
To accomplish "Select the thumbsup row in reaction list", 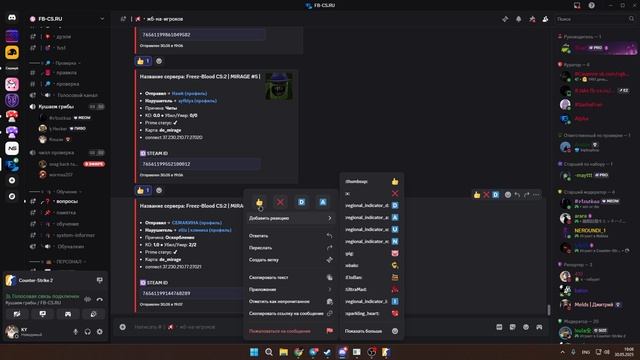I will pyautogui.click(x=372, y=181).
